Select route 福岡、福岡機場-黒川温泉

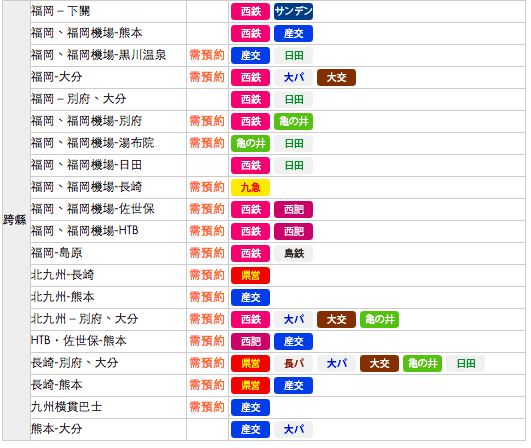(x=99, y=55)
